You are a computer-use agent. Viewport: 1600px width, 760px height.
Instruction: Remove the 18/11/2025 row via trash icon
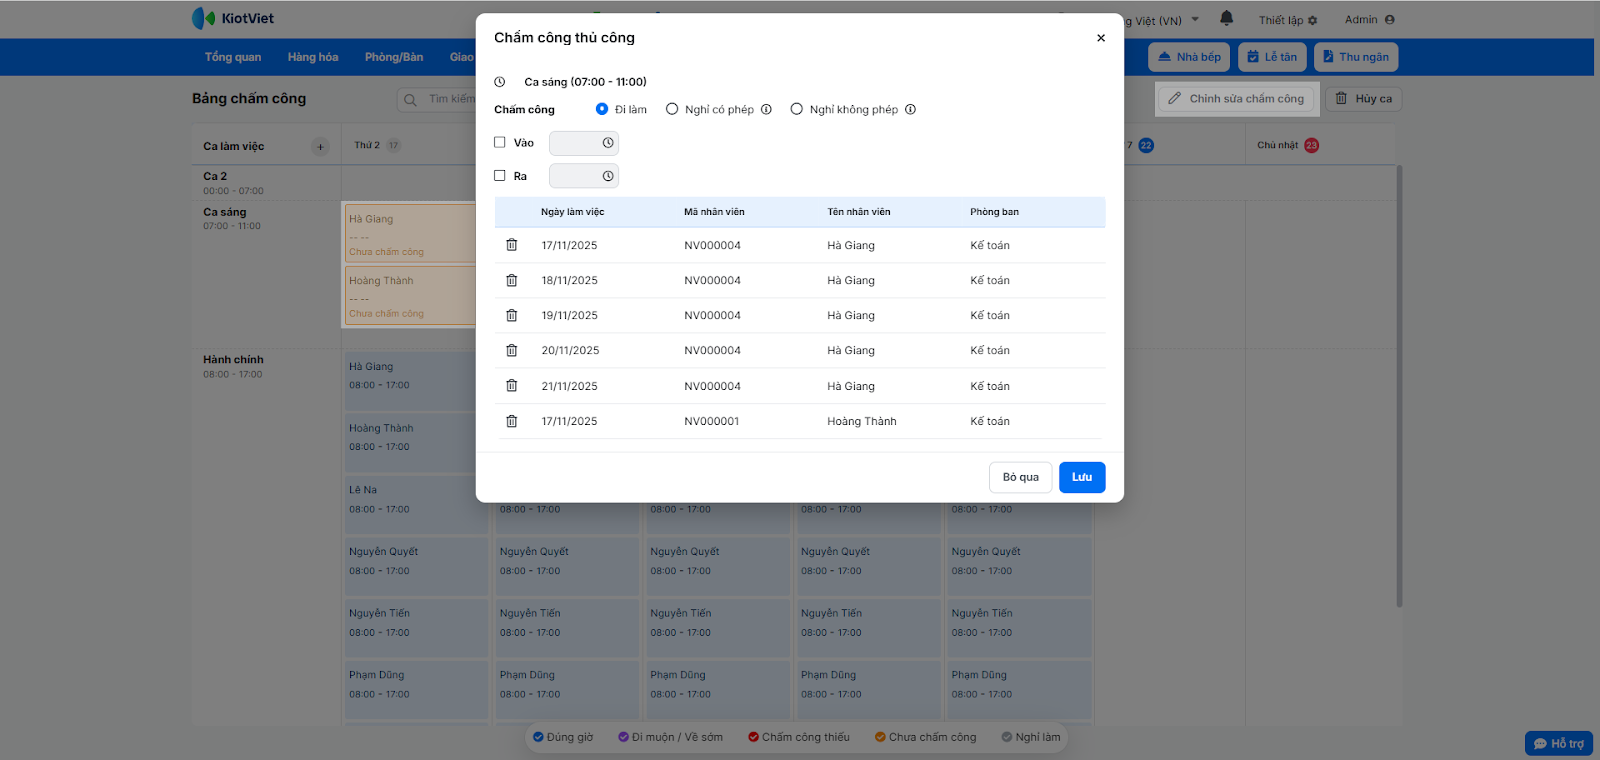point(511,280)
